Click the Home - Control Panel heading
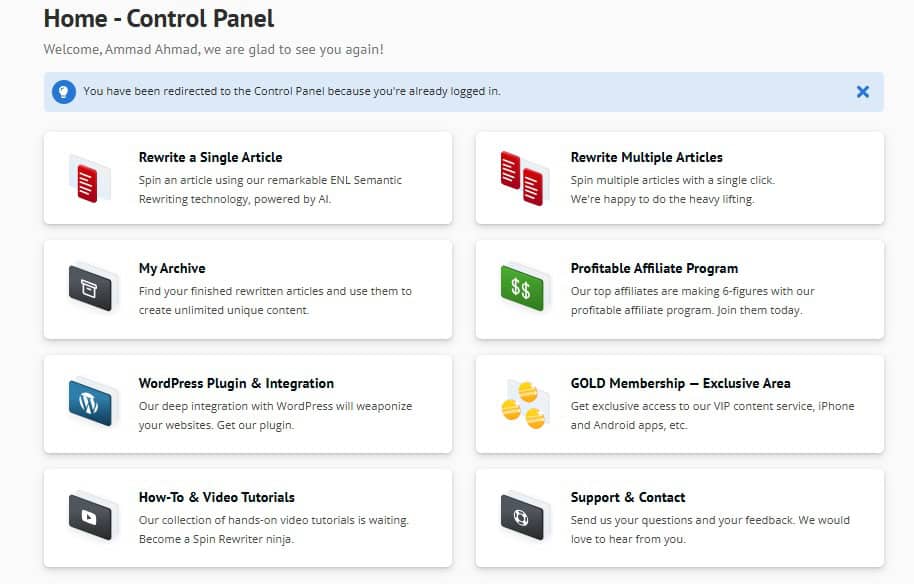The height and width of the screenshot is (584, 914). tap(159, 18)
